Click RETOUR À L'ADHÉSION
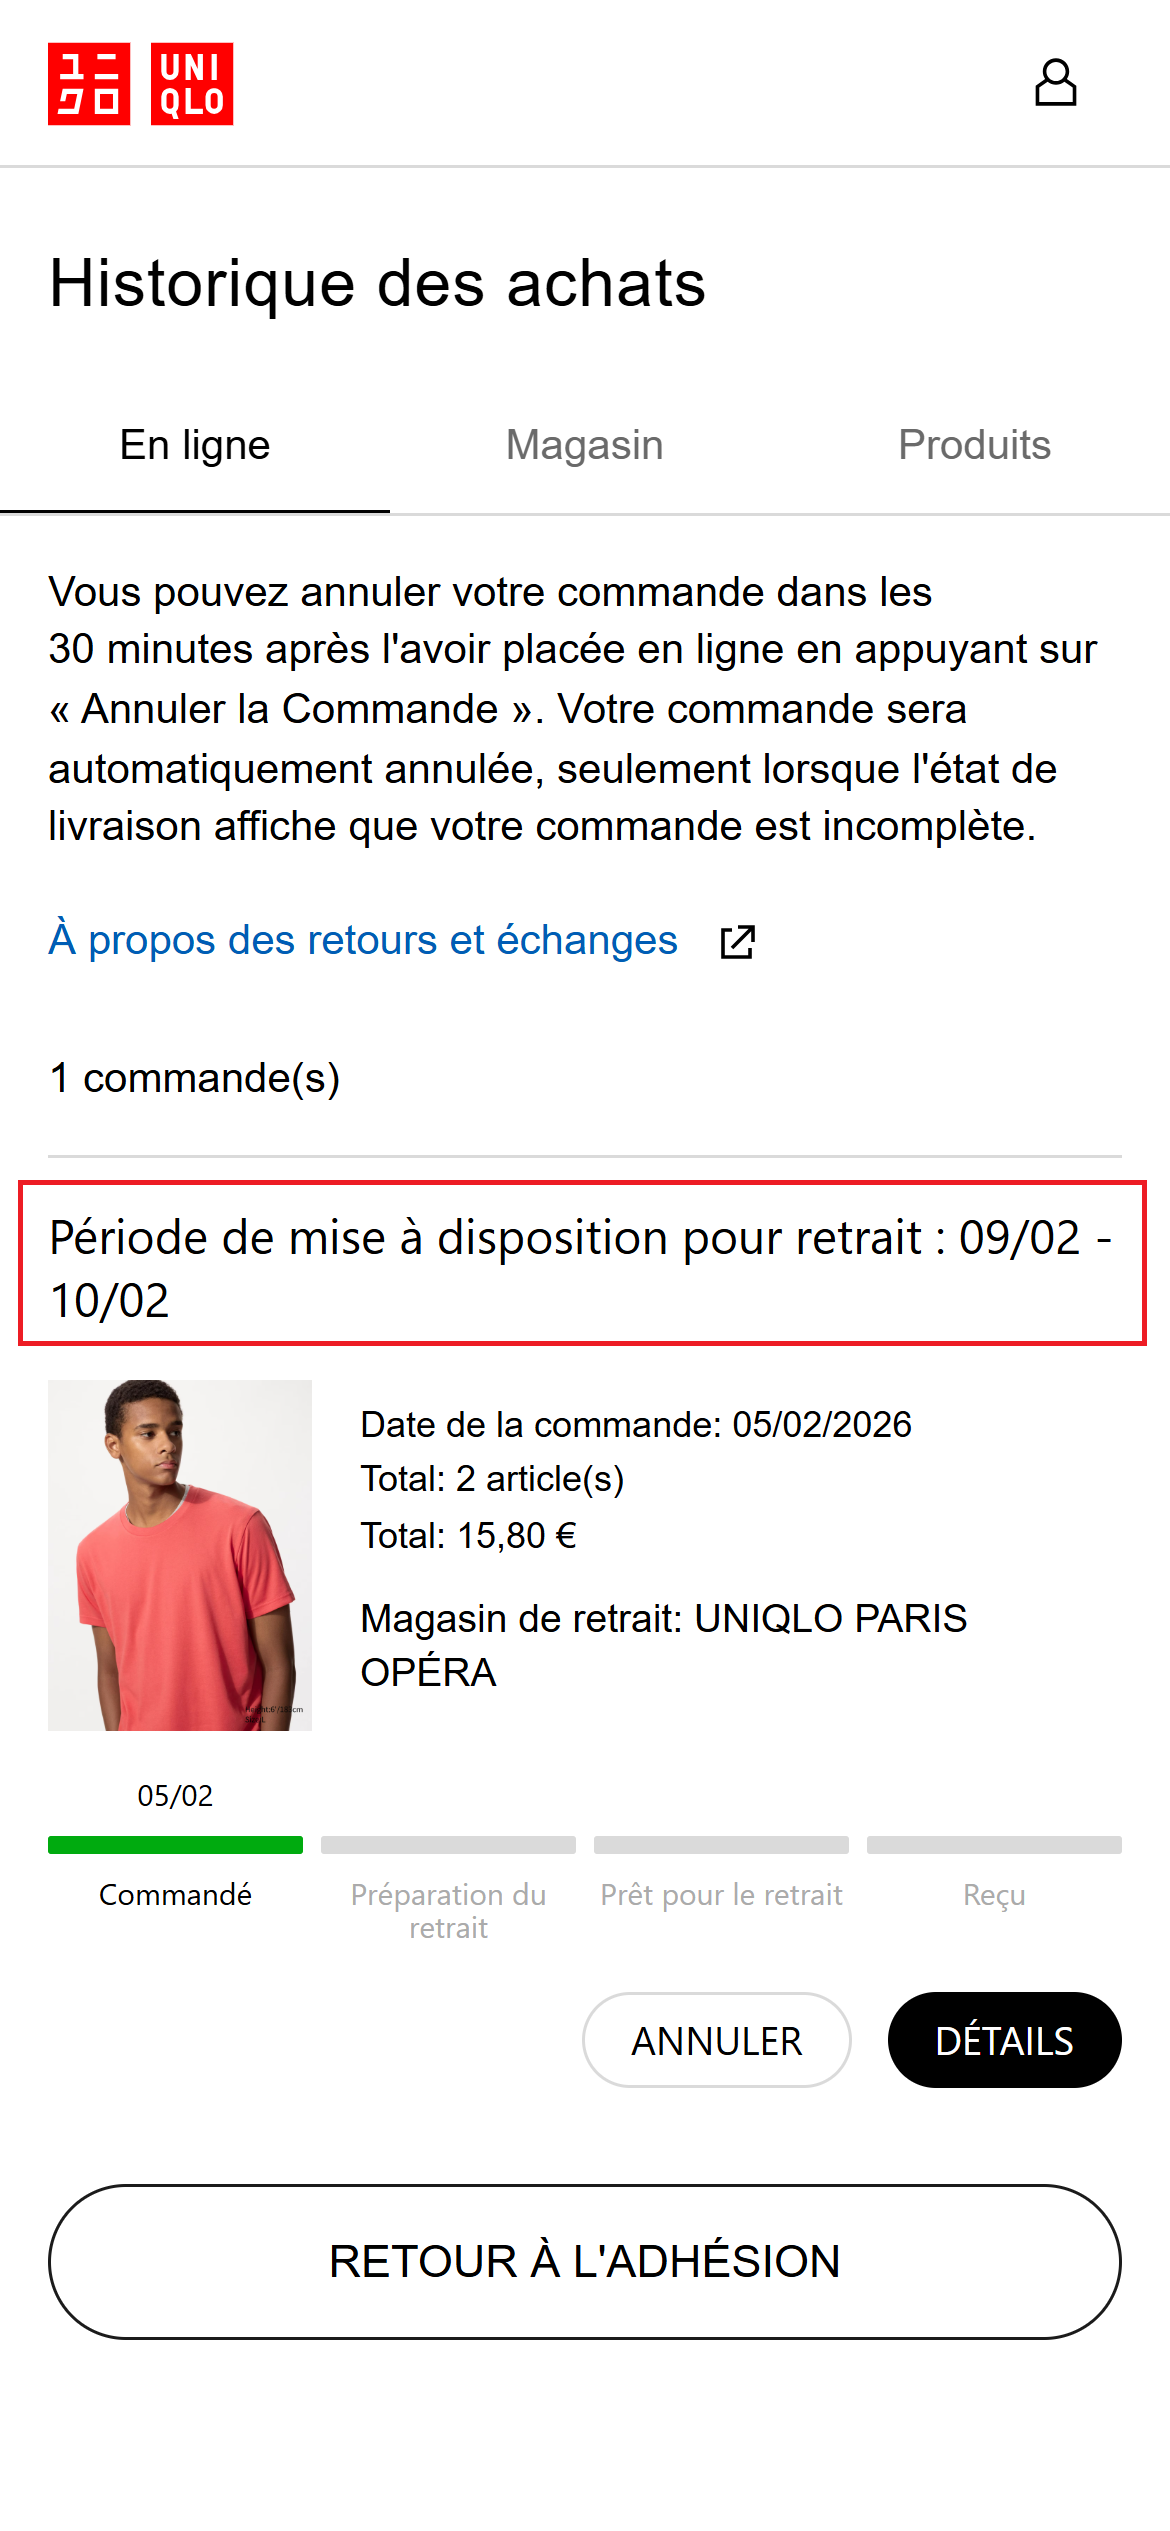Screen dimensions: 1170x2531 click(x=585, y=2261)
